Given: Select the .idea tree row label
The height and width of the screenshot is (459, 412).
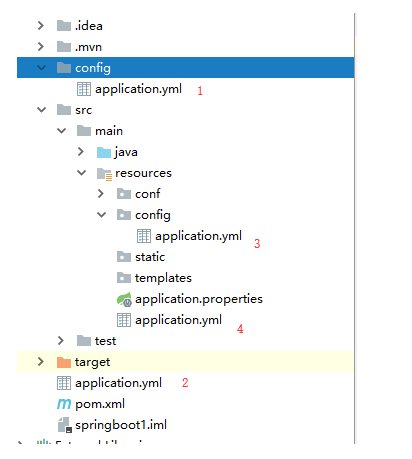Looking at the screenshot, I should [x=89, y=26].
